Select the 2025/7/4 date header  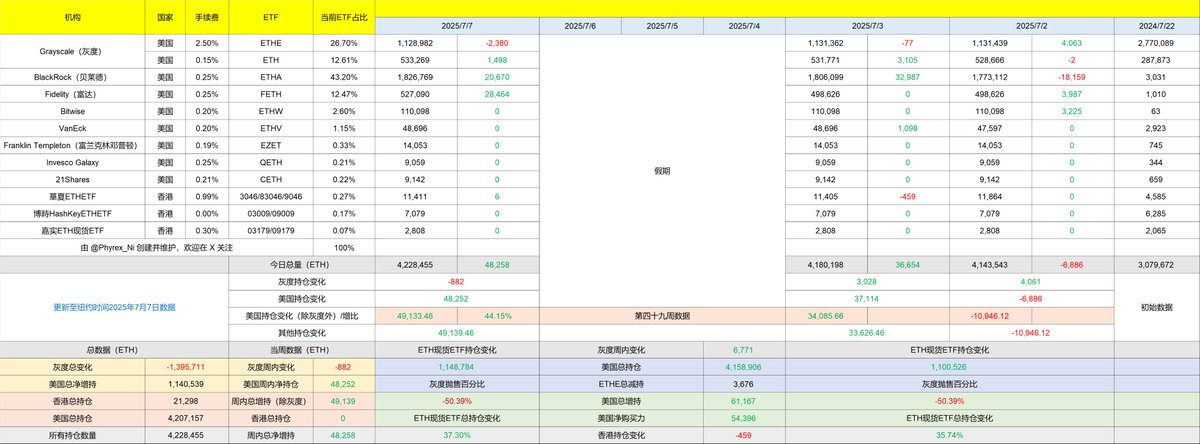pyautogui.click(x=744, y=26)
